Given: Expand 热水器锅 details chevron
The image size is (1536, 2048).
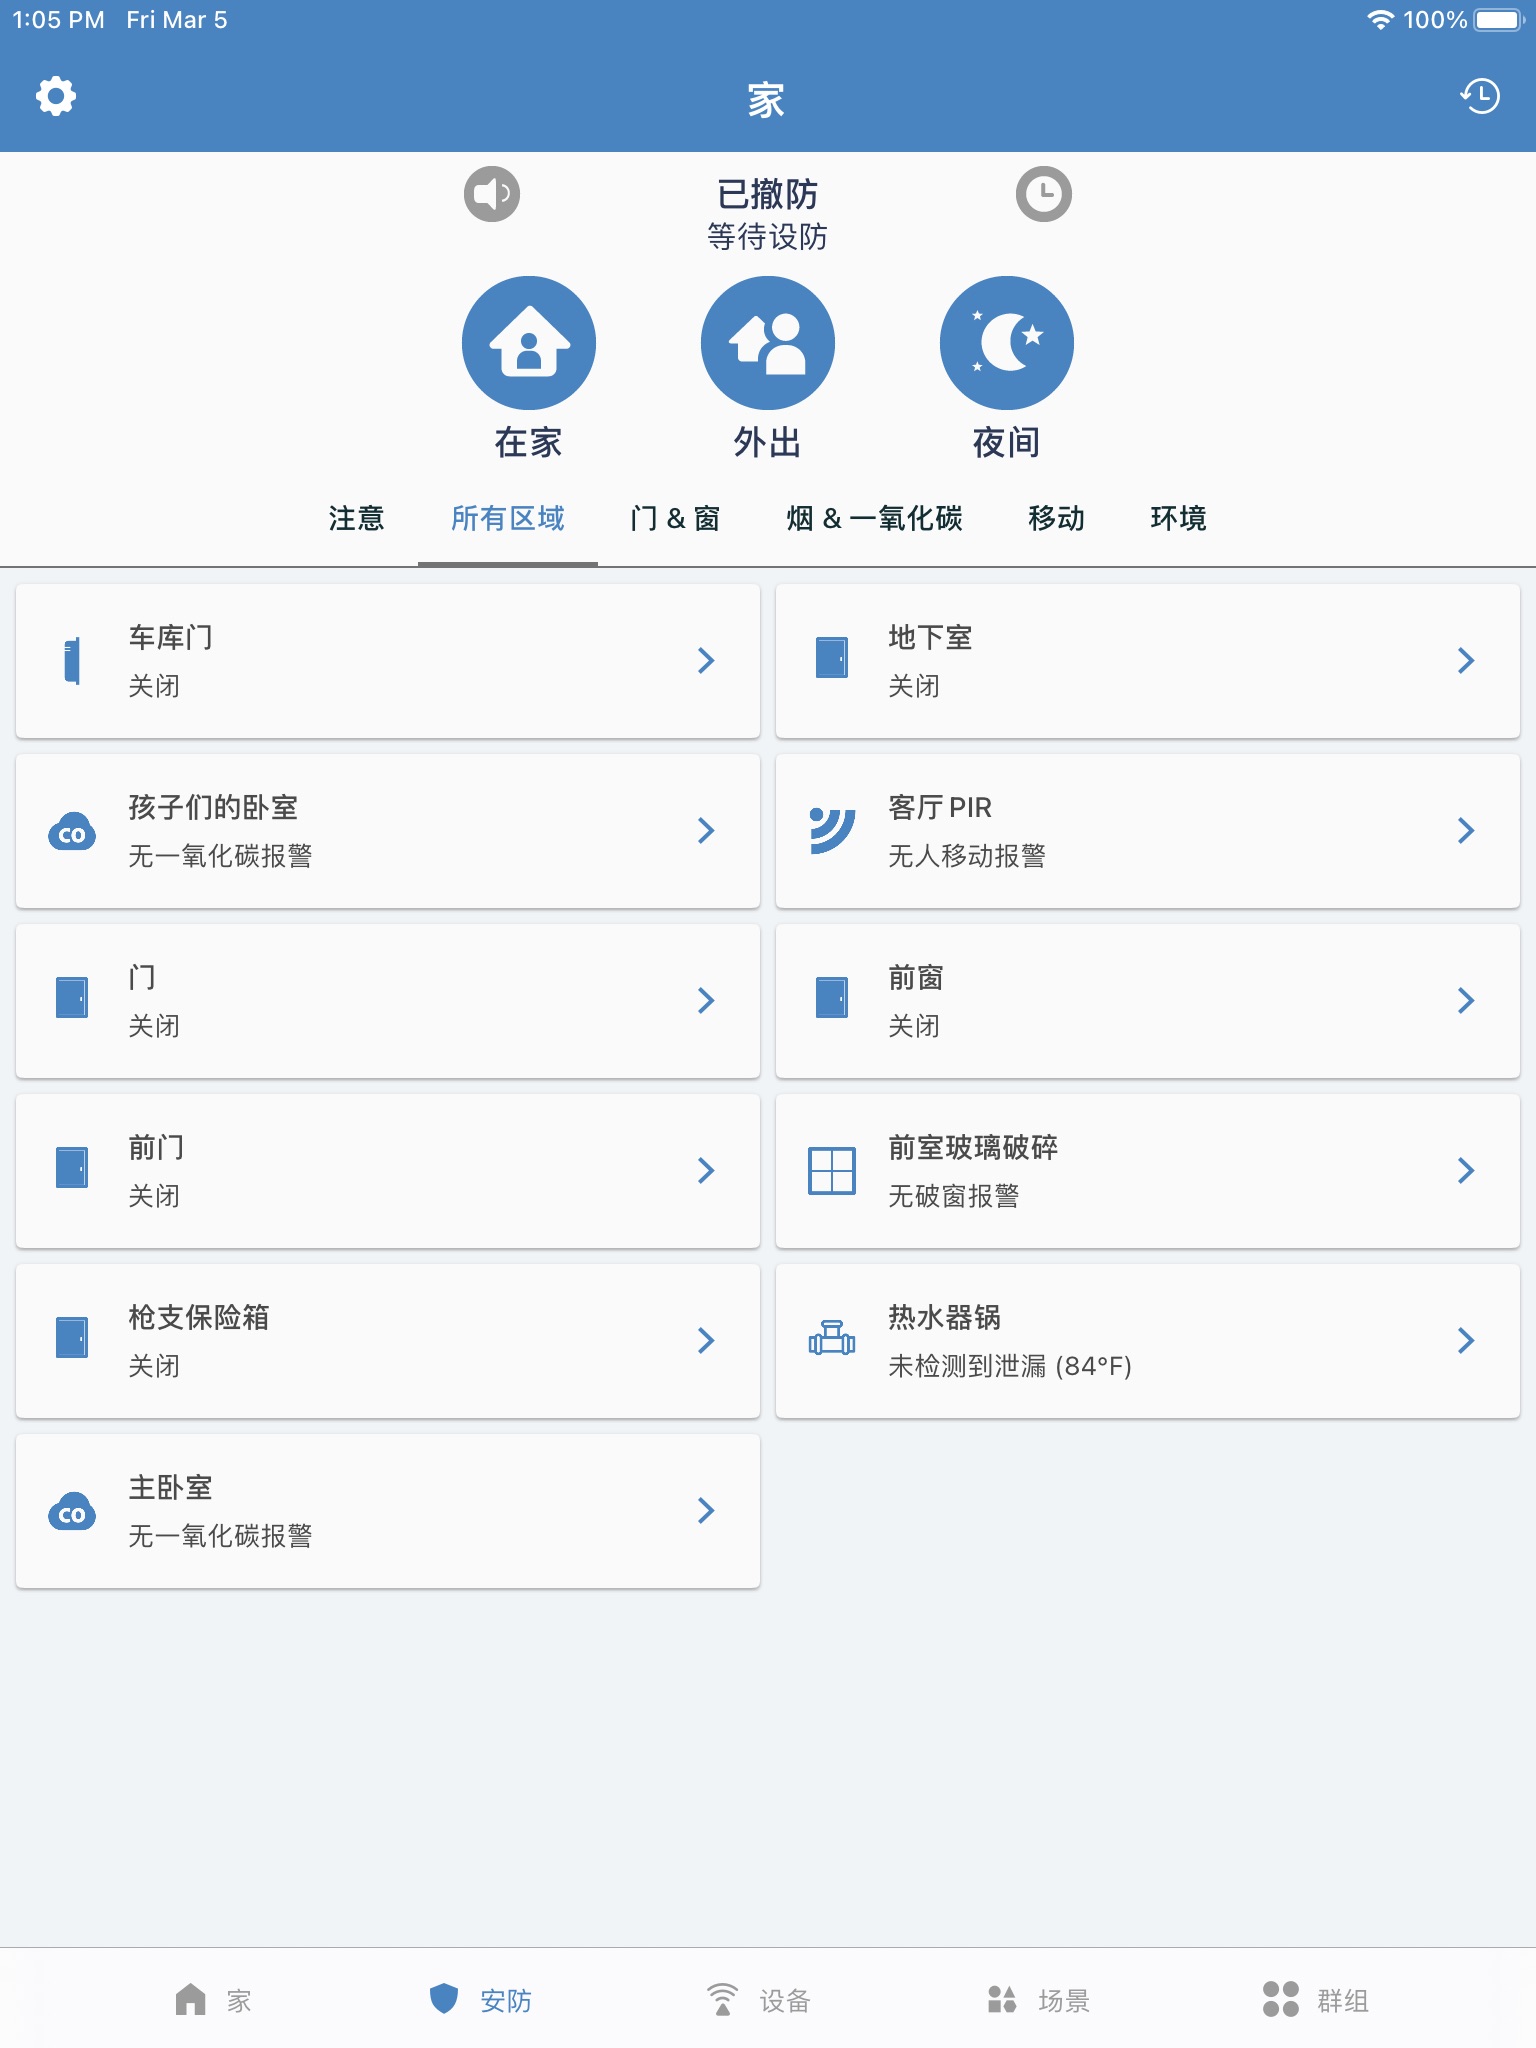Looking at the screenshot, I should [x=1466, y=1340].
